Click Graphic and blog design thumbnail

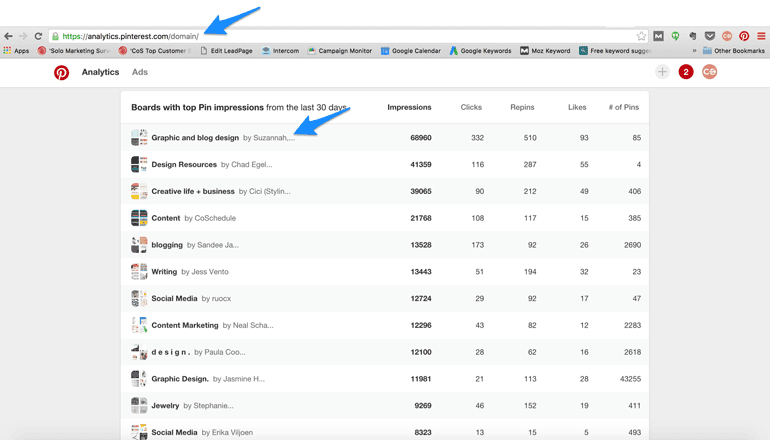139,138
